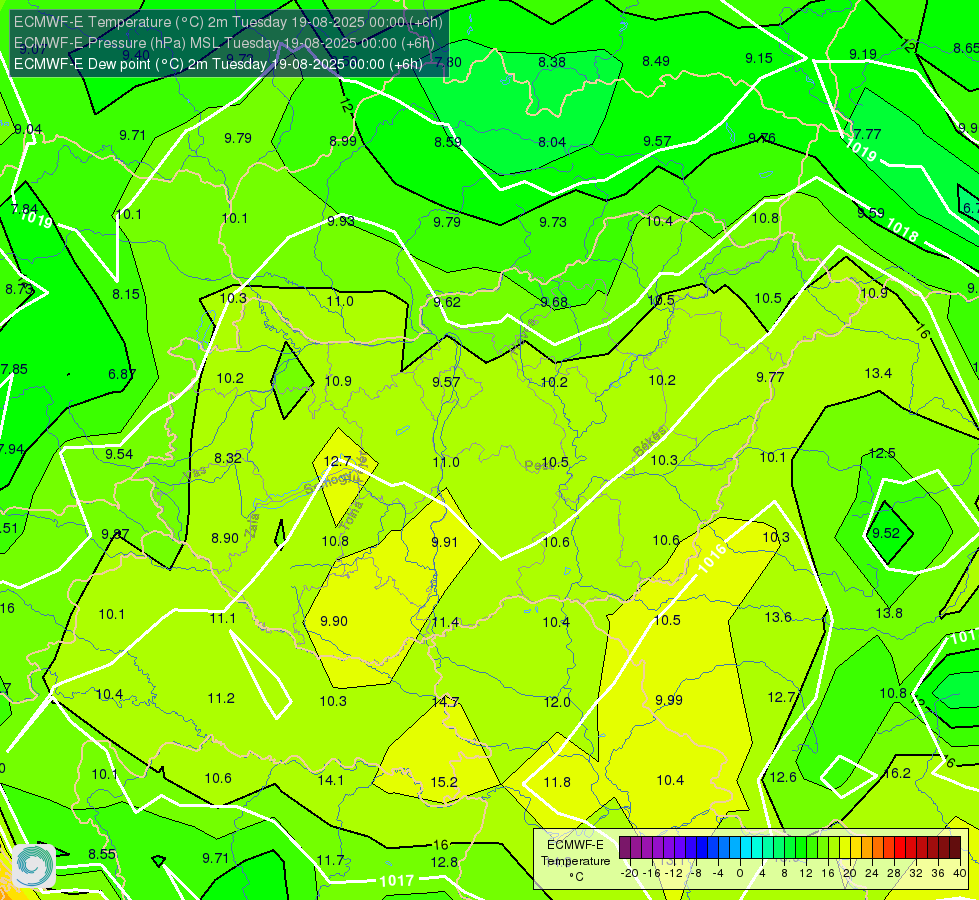Image resolution: width=979 pixels, height=900 pixels.
Task: Click the dew point value 14.1
Action: 331,780
